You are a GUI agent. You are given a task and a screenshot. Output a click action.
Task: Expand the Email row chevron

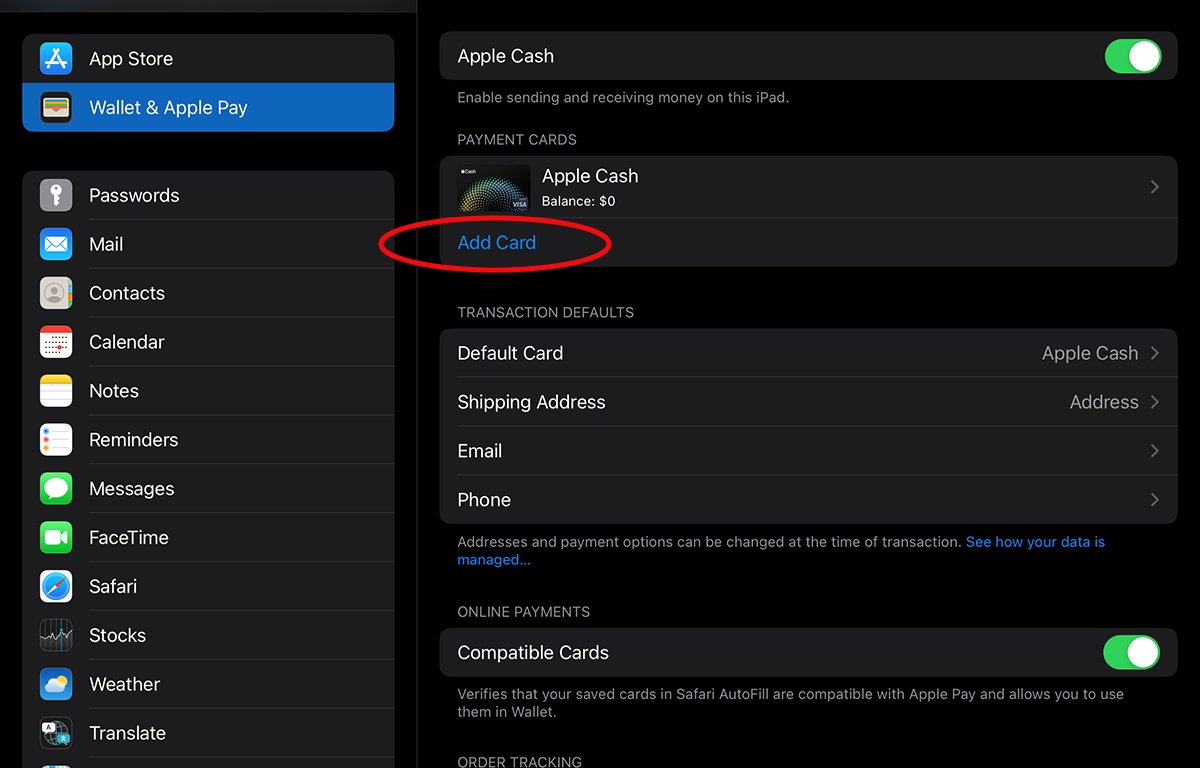(1155, 451)
